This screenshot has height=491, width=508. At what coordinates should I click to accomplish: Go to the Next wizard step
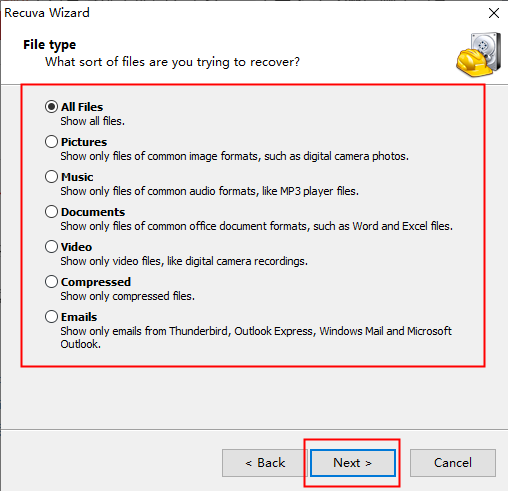(353, 463)
